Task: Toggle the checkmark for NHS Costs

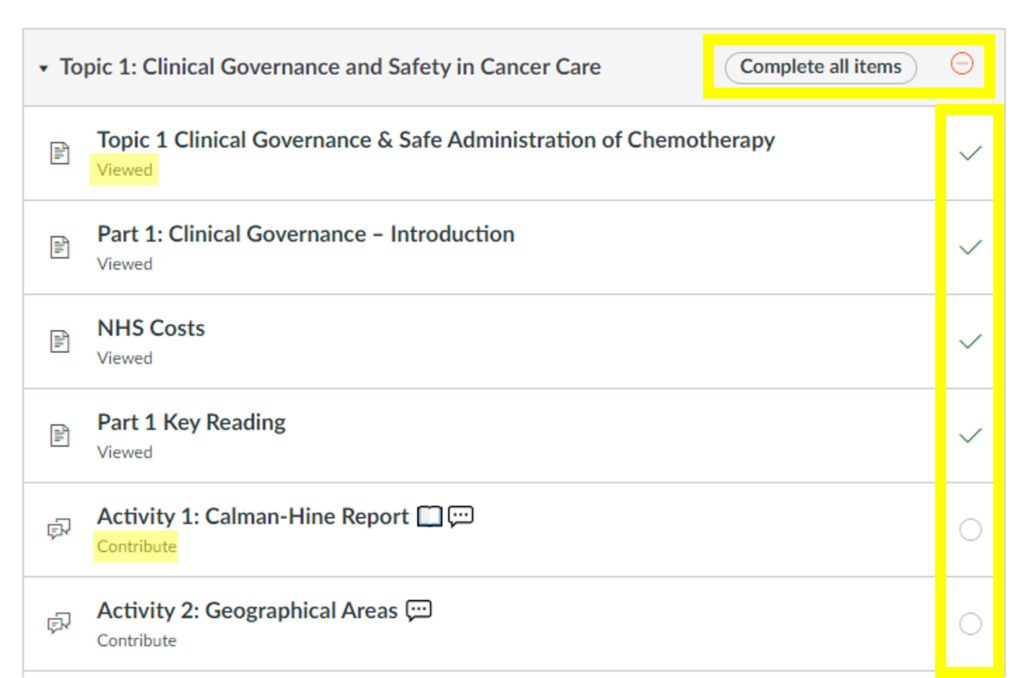Action: 970,341
